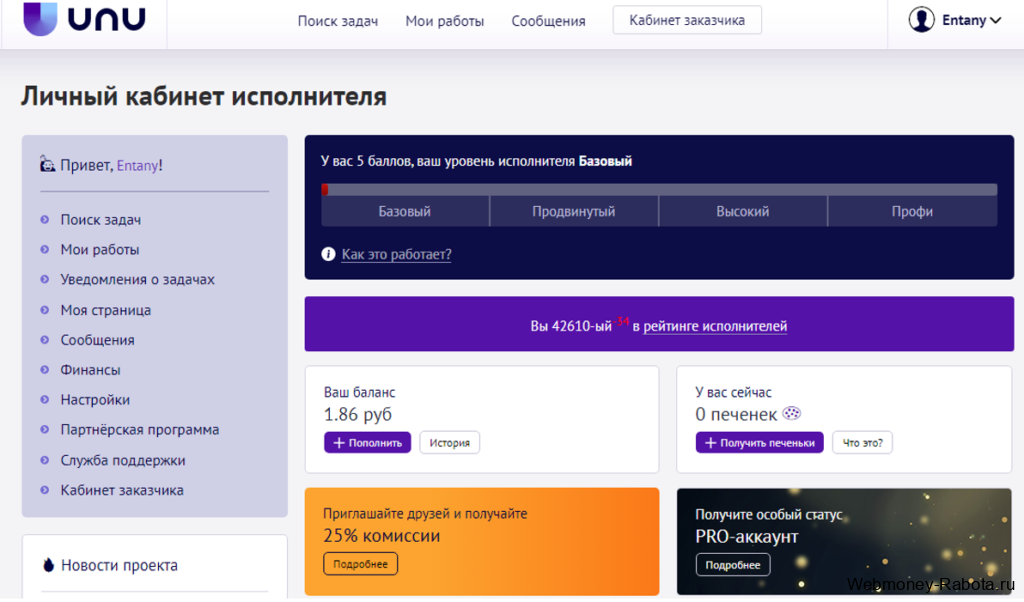
Task: Click the Entany username link in greeting
Action: tap(137, 166)
